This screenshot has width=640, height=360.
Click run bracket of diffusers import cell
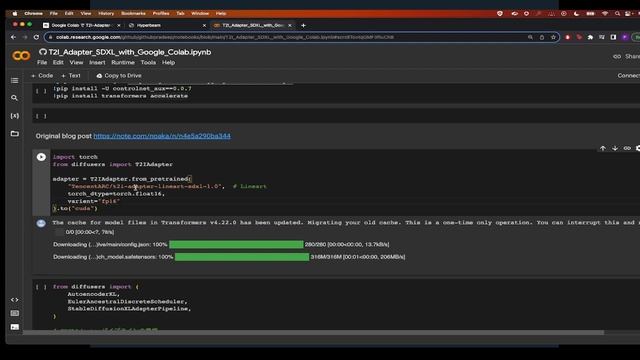click(41, 287)
